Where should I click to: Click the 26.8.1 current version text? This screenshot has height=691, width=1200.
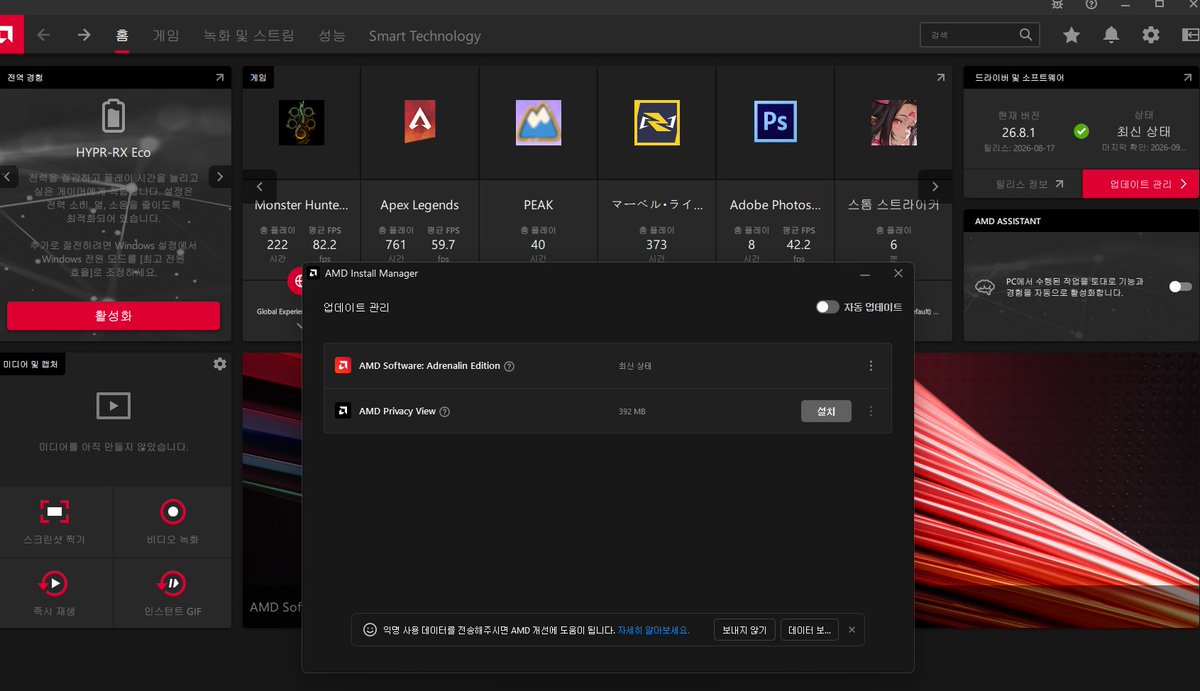pyautogui.click(x=1018, y=132)
